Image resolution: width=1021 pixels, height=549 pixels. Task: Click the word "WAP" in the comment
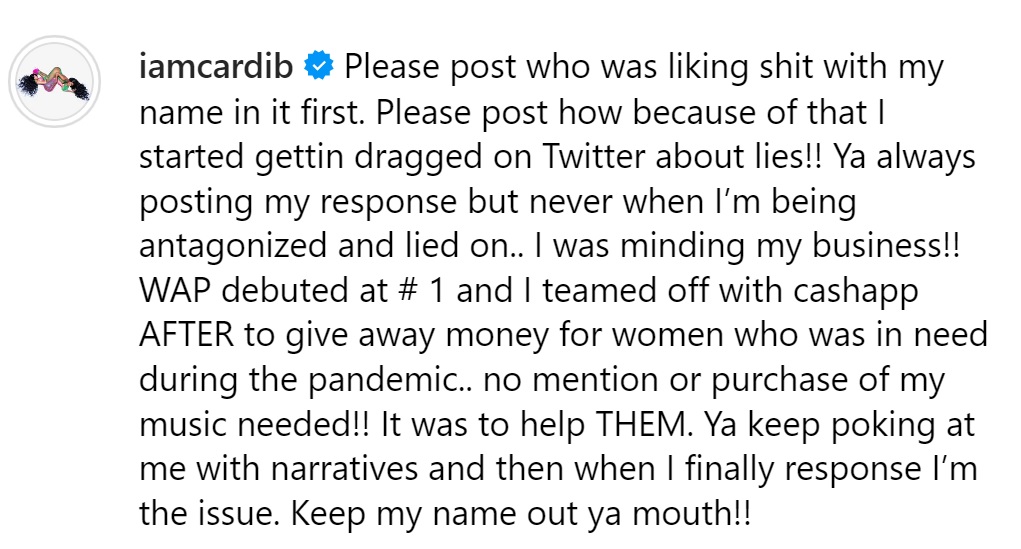point(175,290)
